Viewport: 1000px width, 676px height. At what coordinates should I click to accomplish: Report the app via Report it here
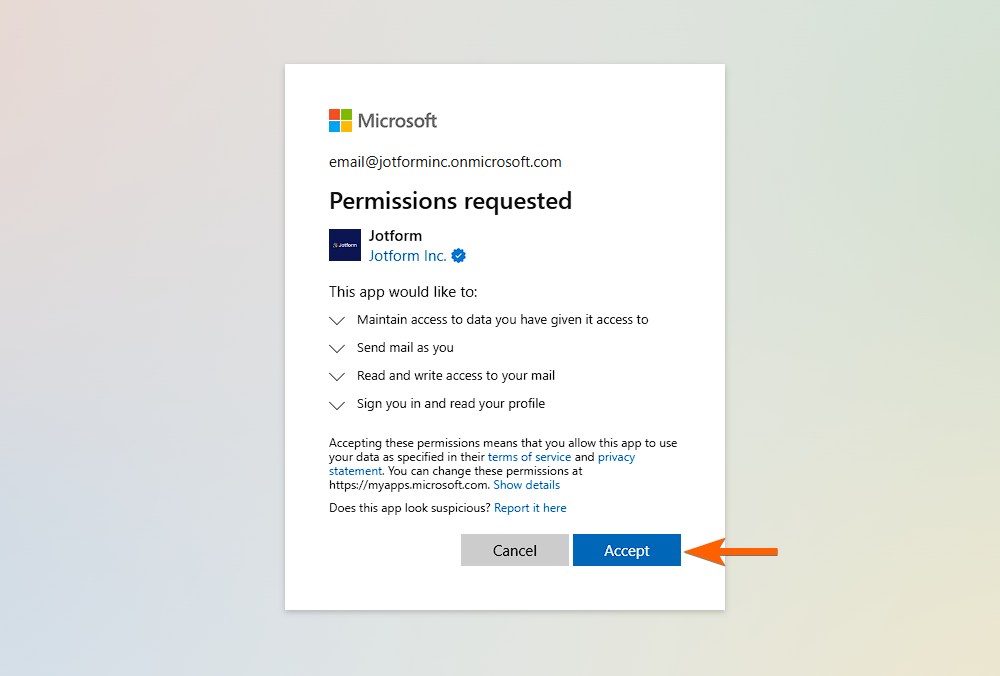pos(530,508)
